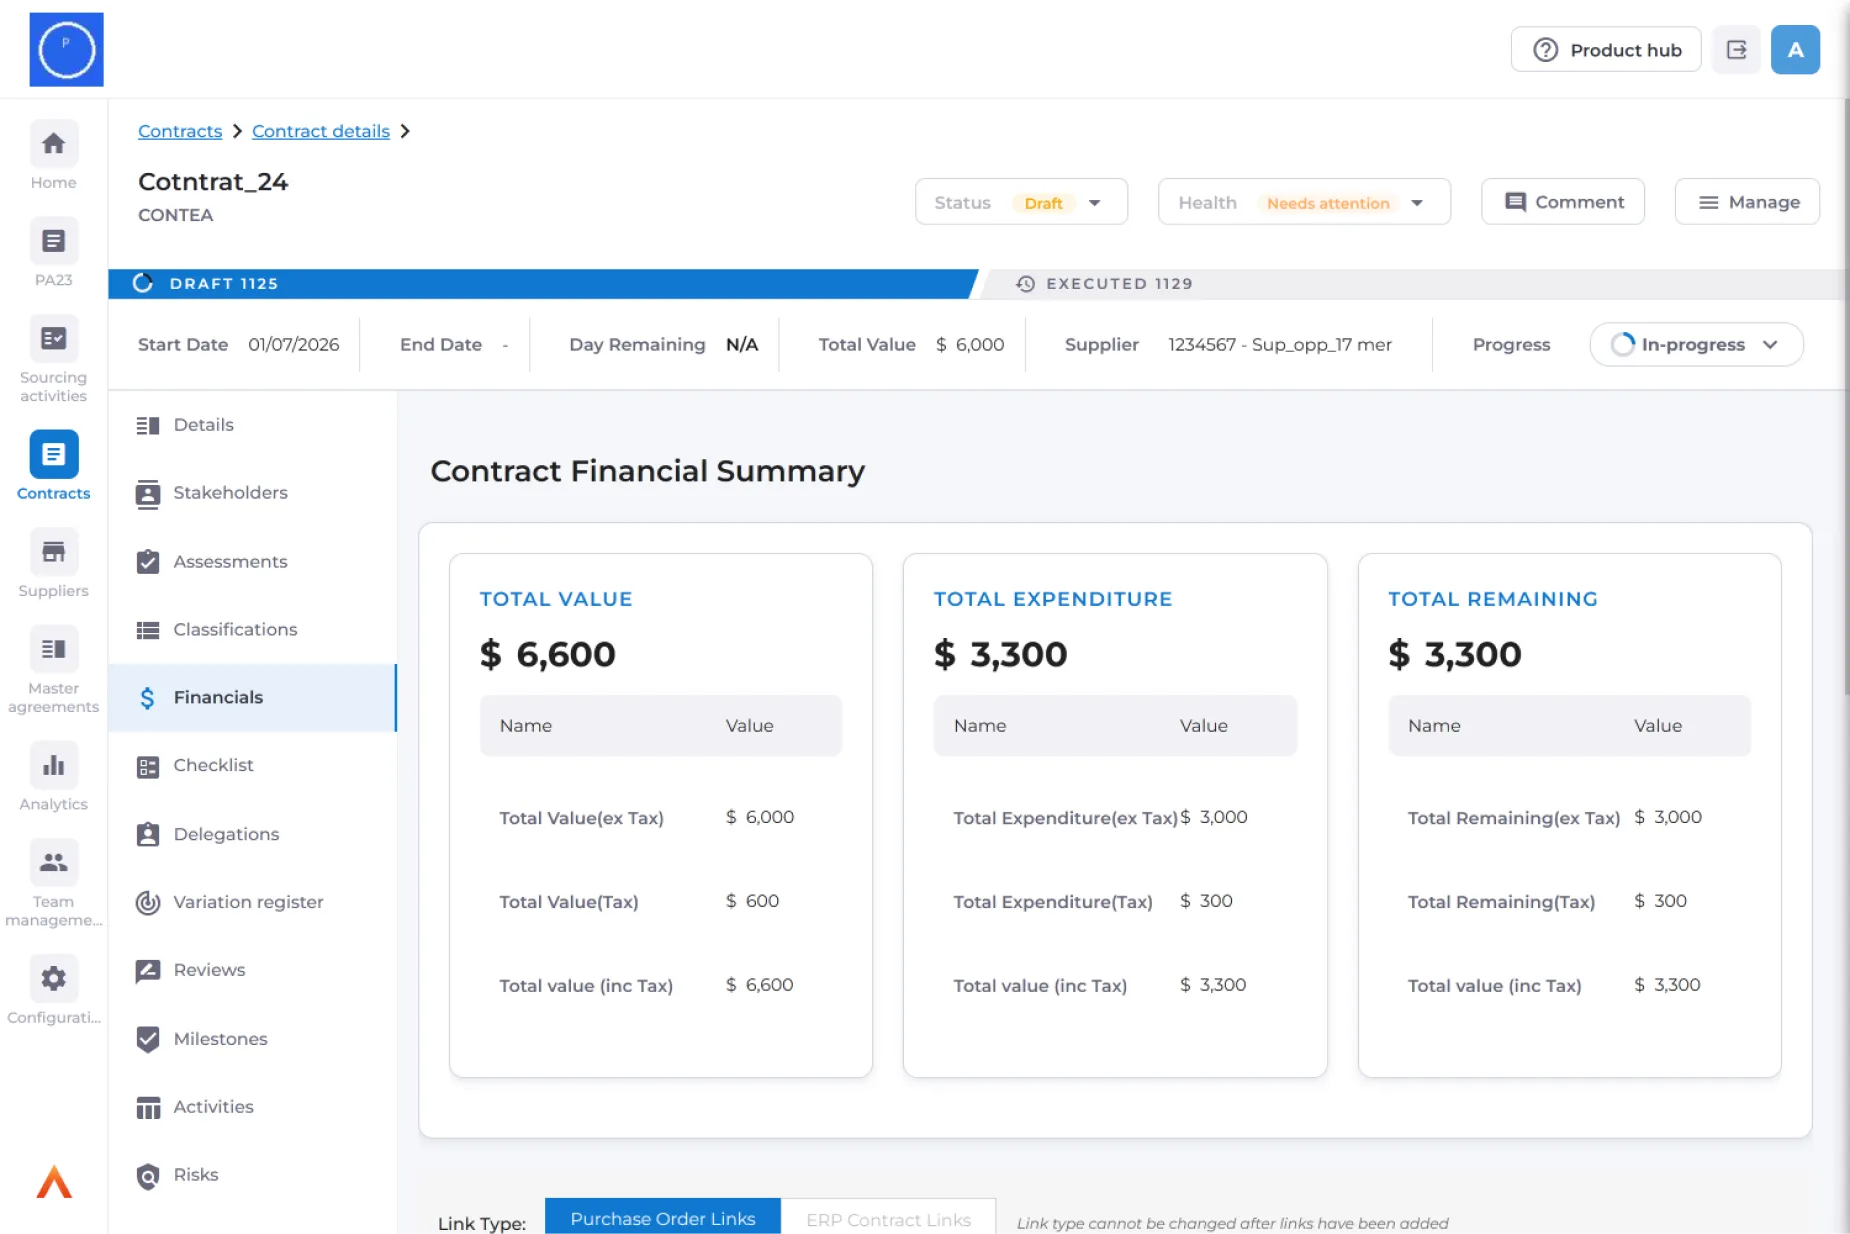Click the Stakeholders menu icon
The height and width of the screenshot is (1234, 1850).
tap(148, 493)
